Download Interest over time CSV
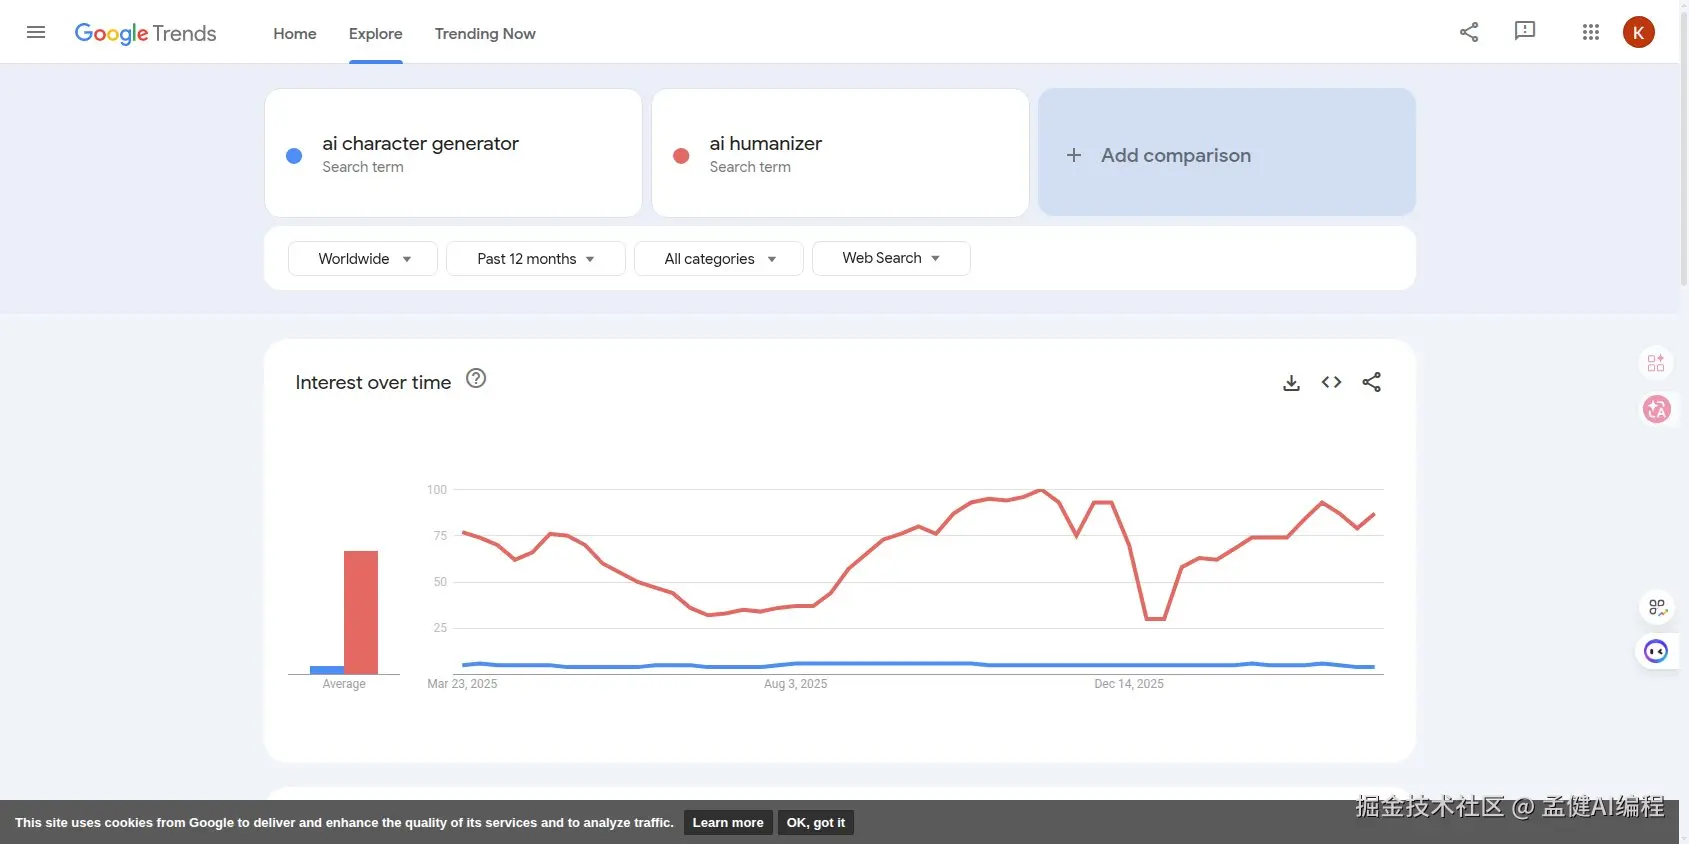Screen dimensions: 1689x844 1291,382
